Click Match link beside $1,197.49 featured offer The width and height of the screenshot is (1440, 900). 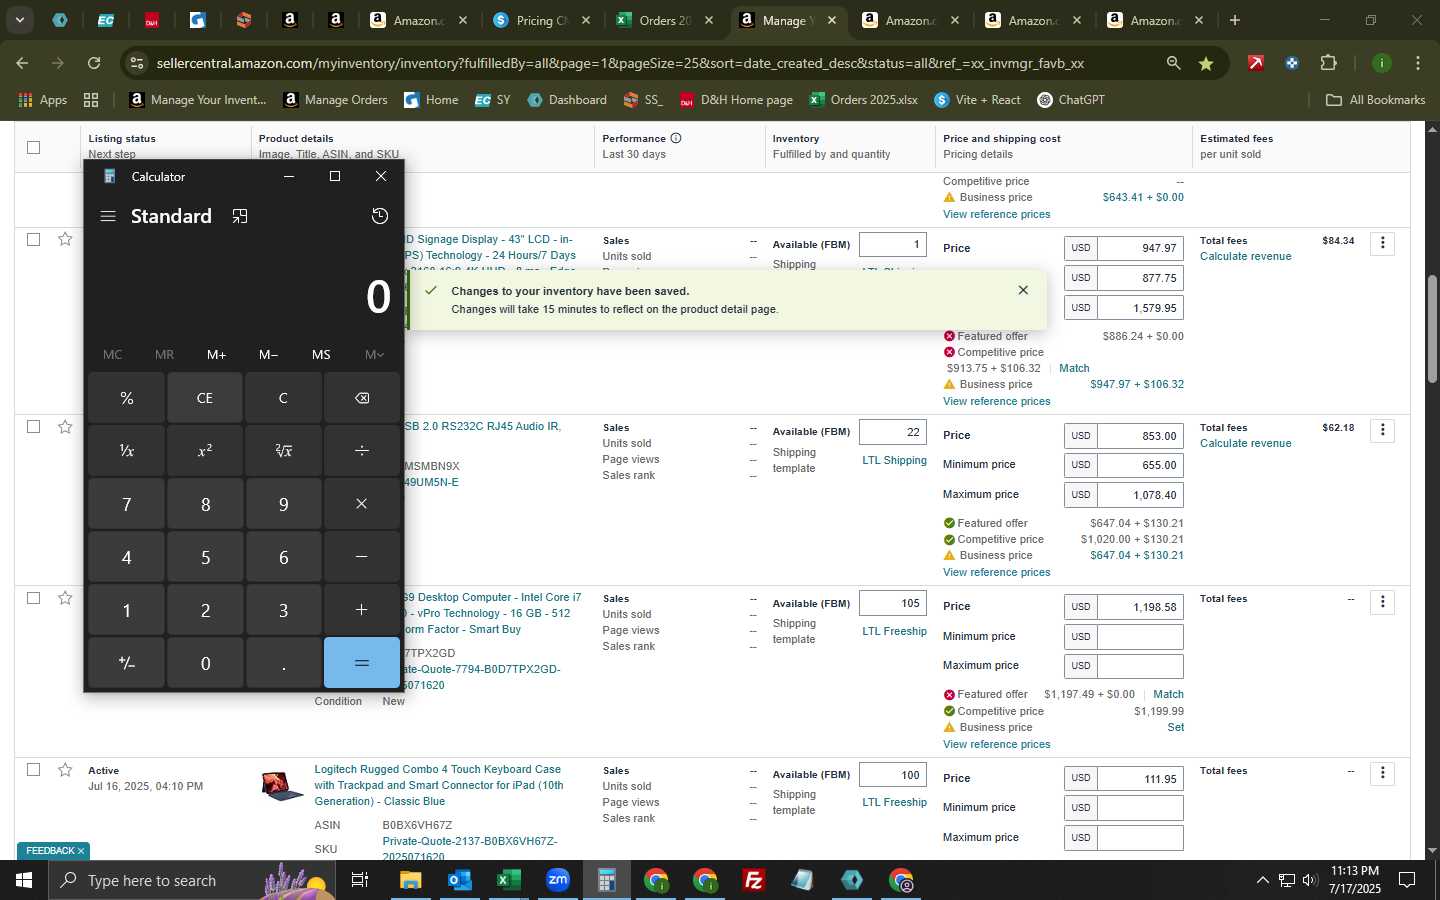click(x=1168, y=694)
